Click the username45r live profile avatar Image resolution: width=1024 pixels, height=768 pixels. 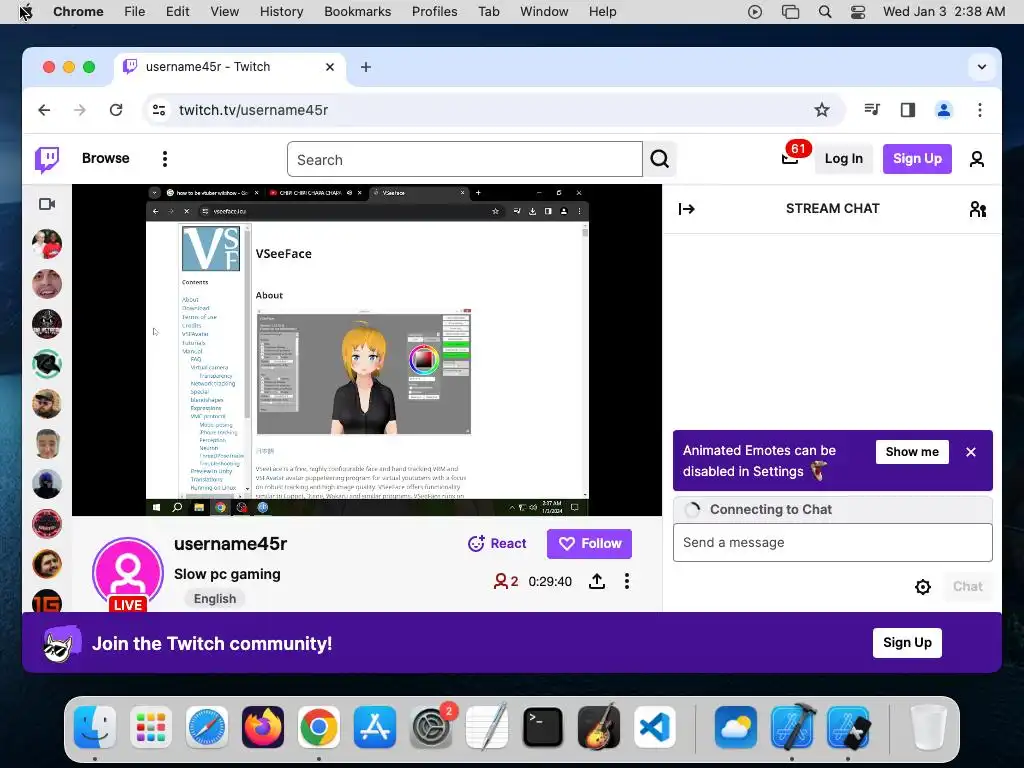pos(128,573)
